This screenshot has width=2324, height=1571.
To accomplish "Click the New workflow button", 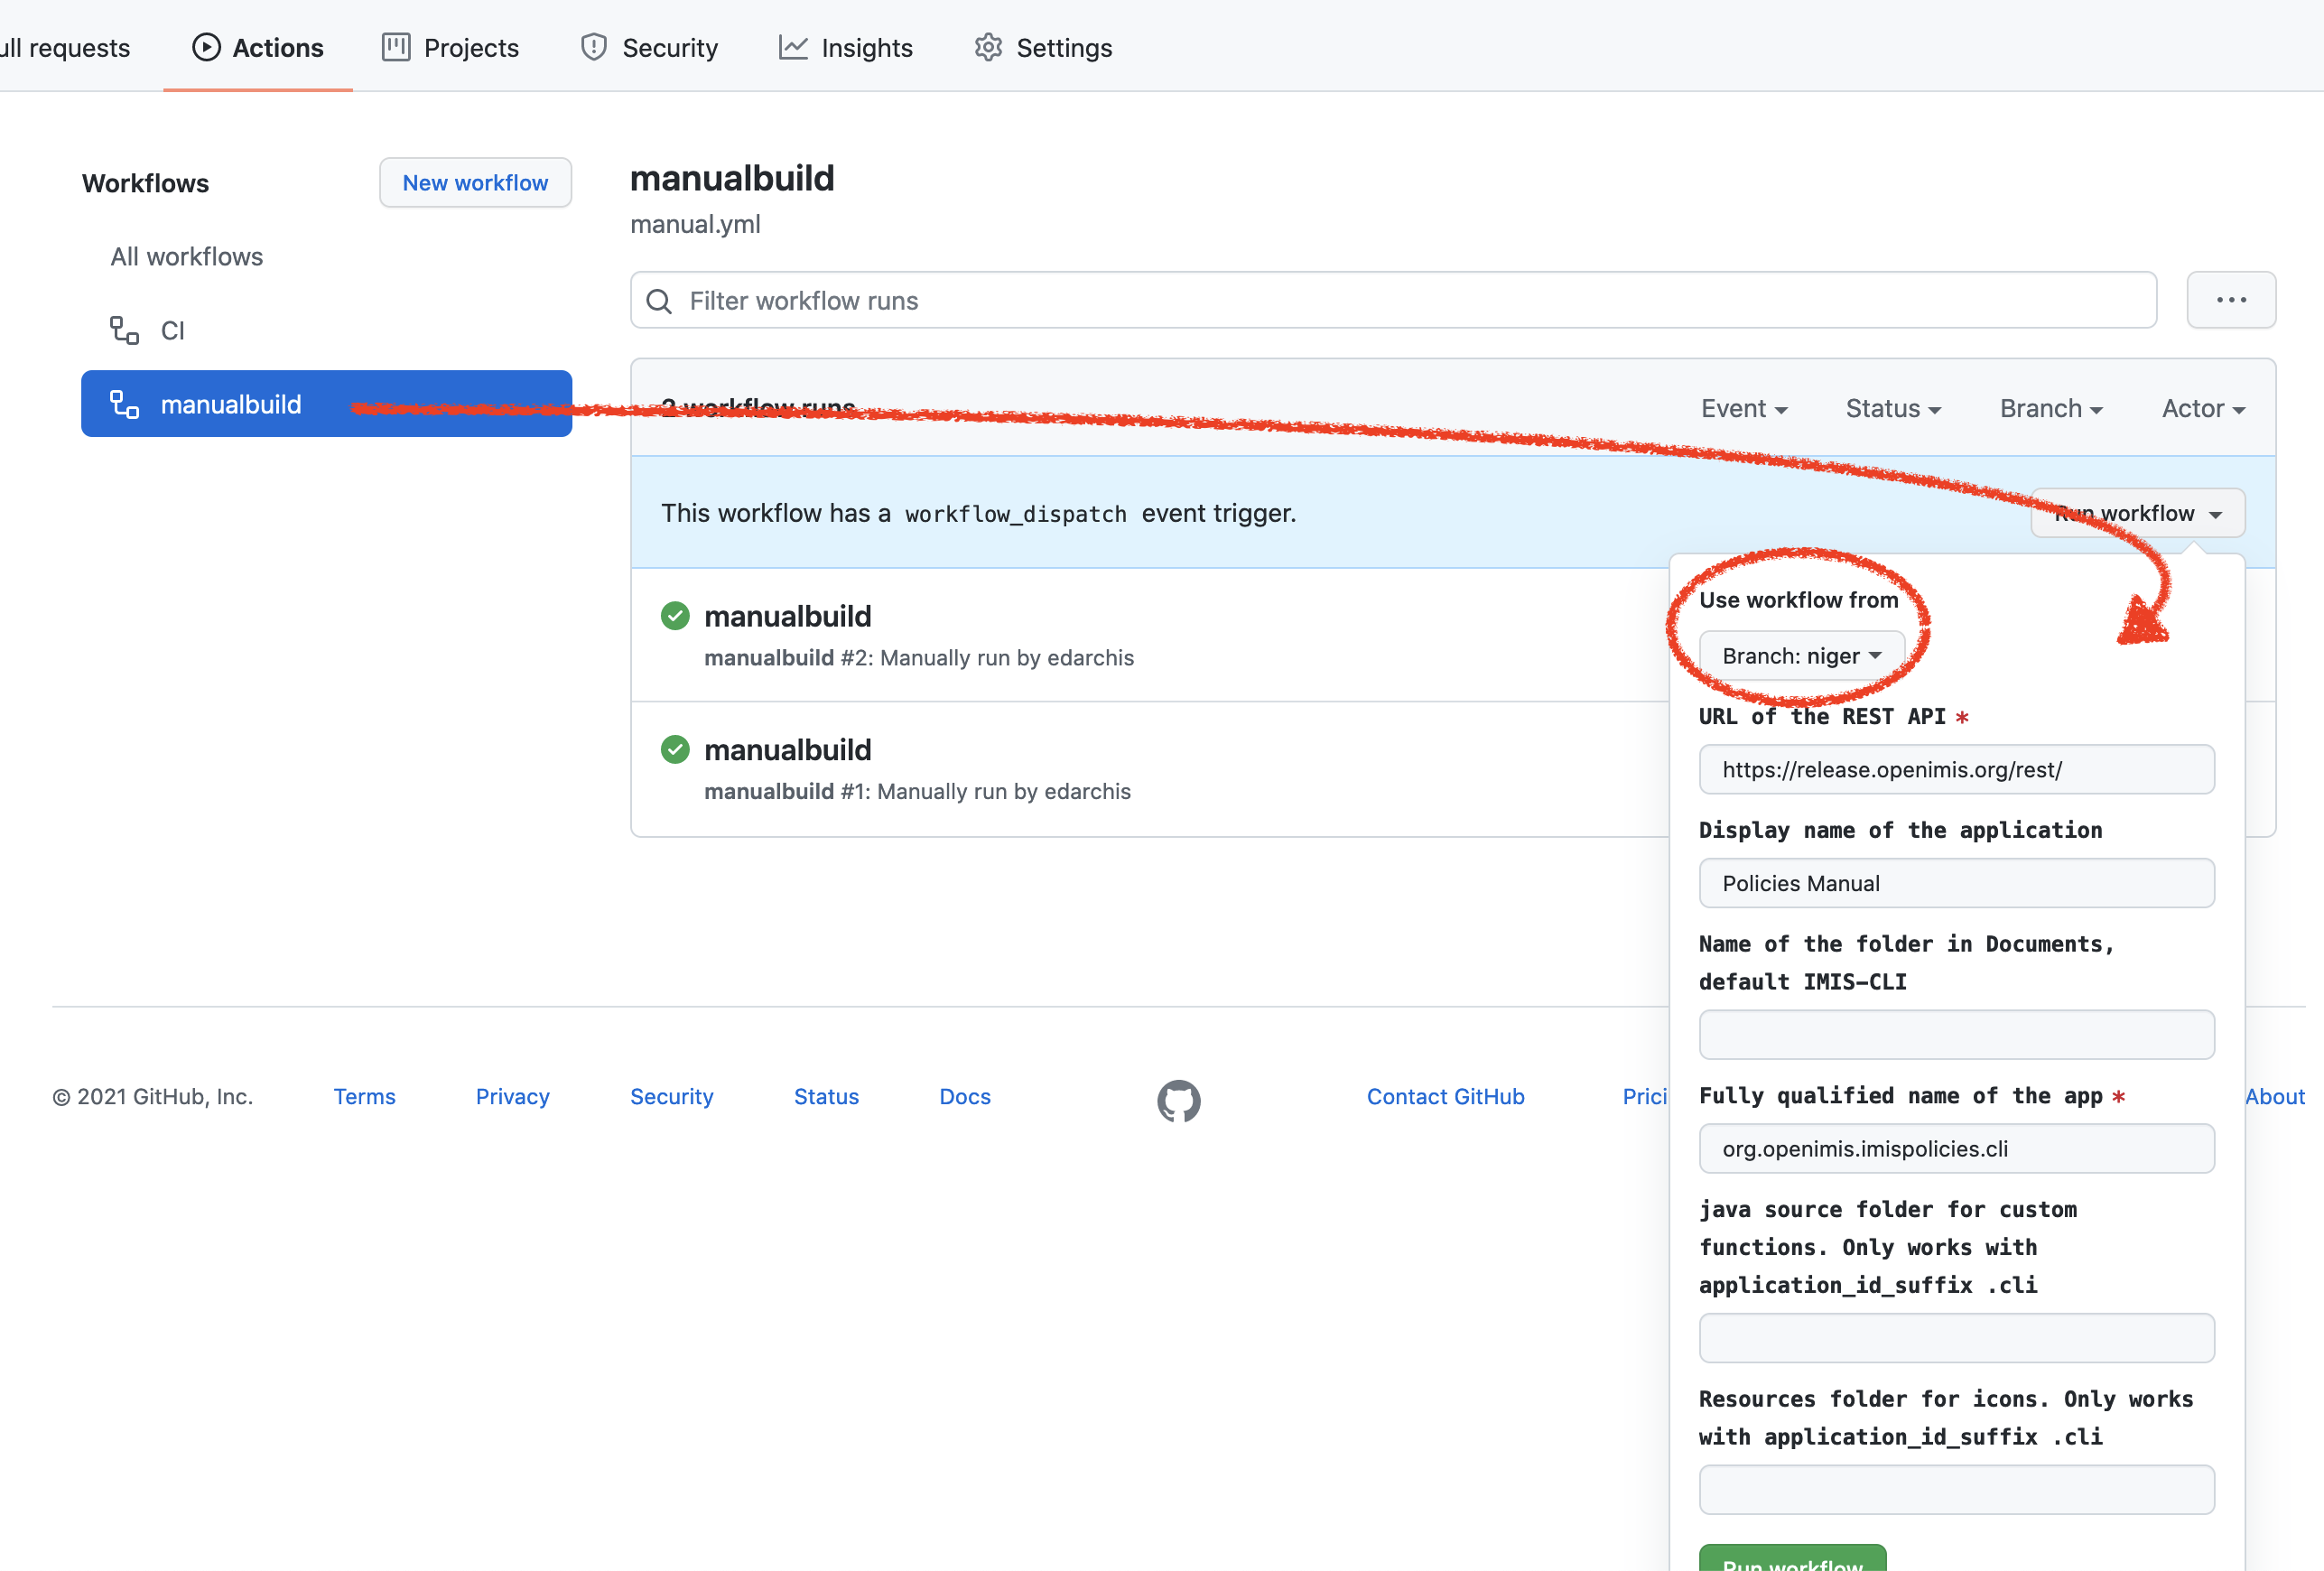I will (475, 183).
